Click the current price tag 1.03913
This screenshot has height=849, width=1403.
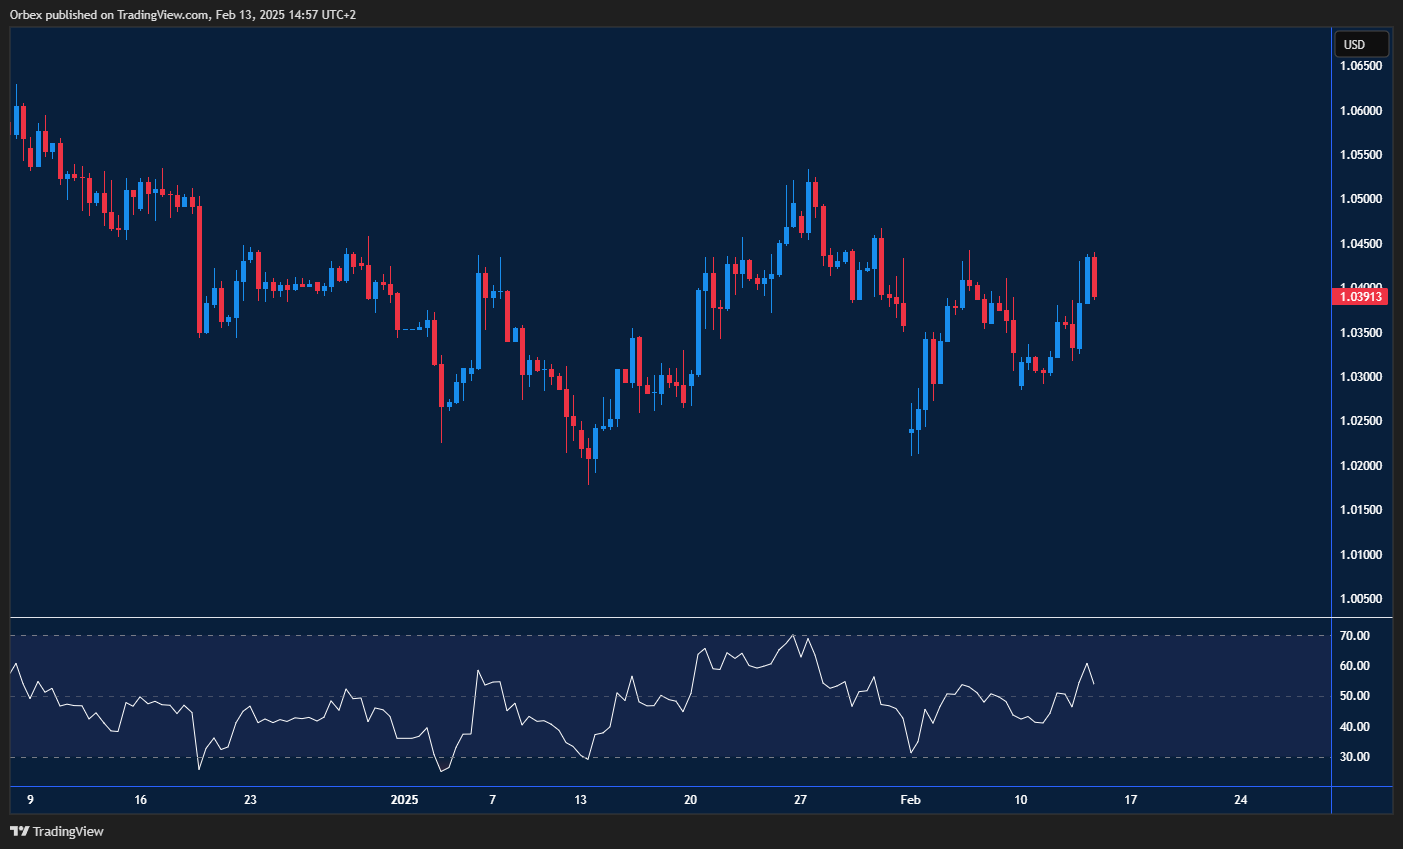[1360, 296]
